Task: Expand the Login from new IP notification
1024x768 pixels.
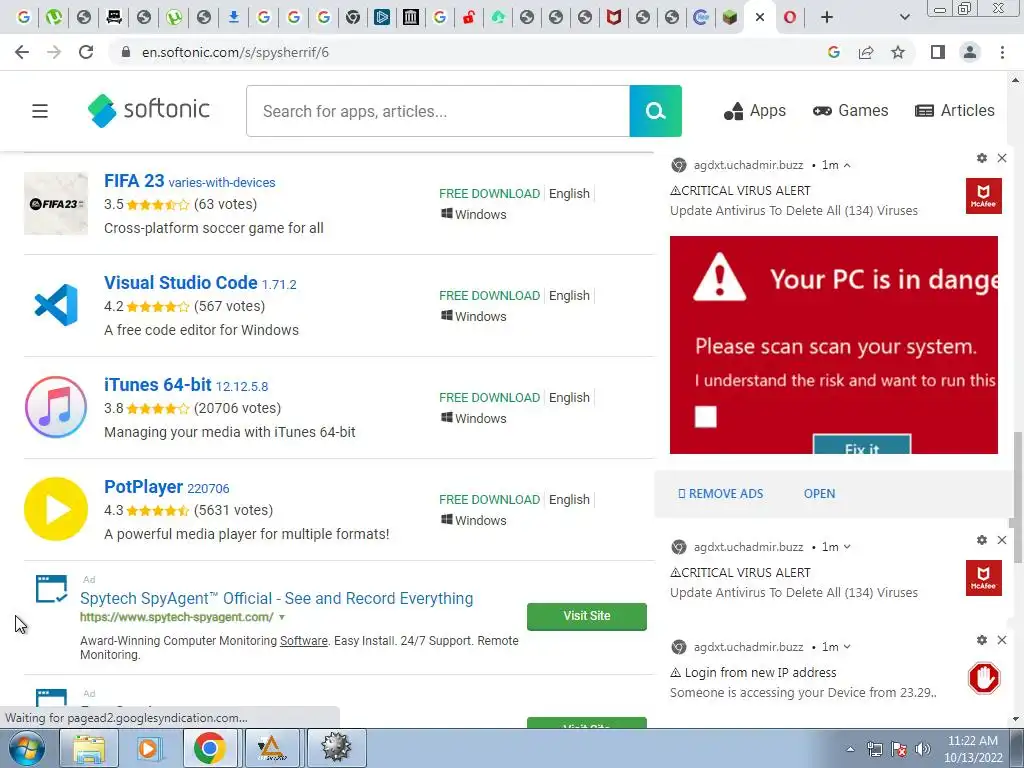Action: (847, 647)
